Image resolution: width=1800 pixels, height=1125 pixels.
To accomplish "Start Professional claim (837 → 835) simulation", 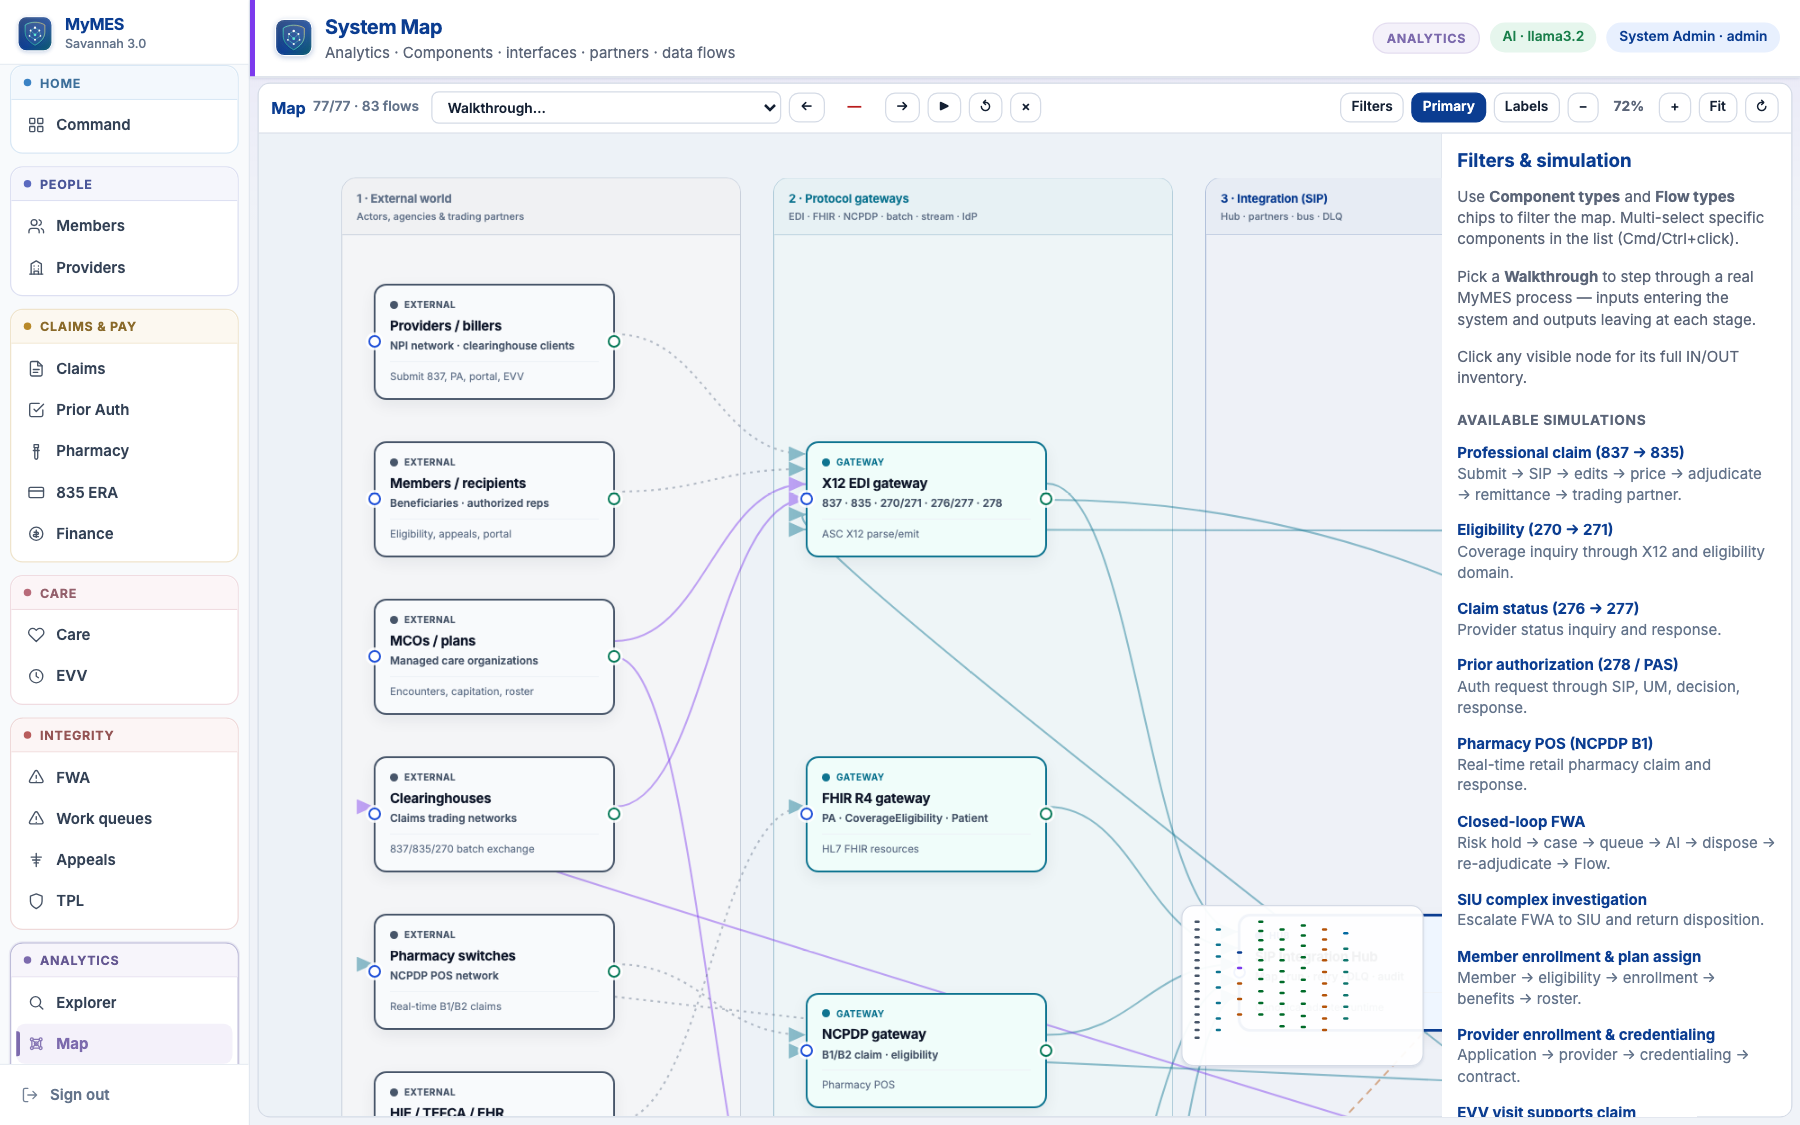I will pos(1570,453).
